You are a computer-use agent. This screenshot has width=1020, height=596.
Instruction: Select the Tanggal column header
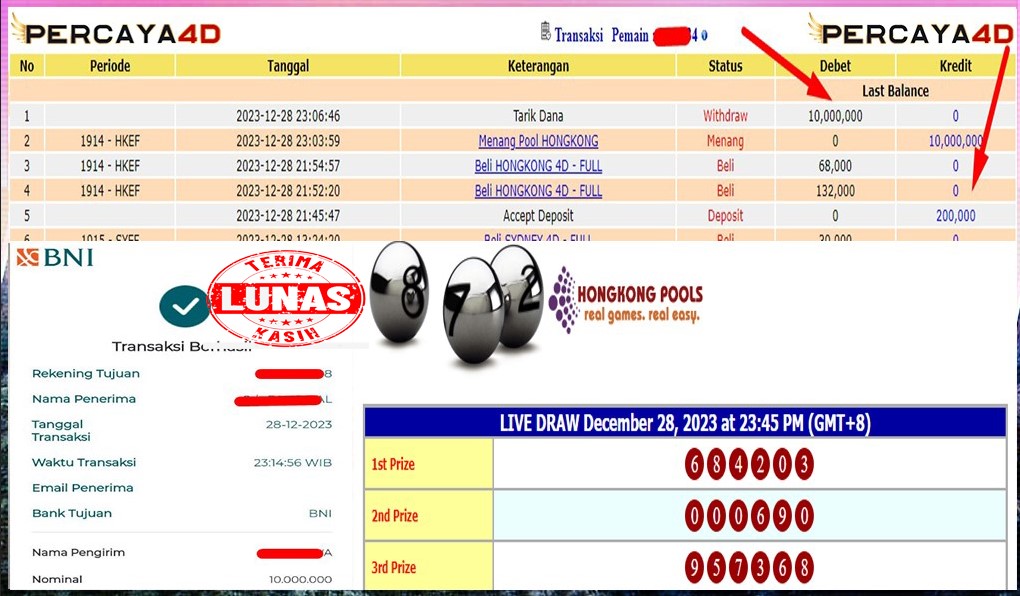coord(288,66)
